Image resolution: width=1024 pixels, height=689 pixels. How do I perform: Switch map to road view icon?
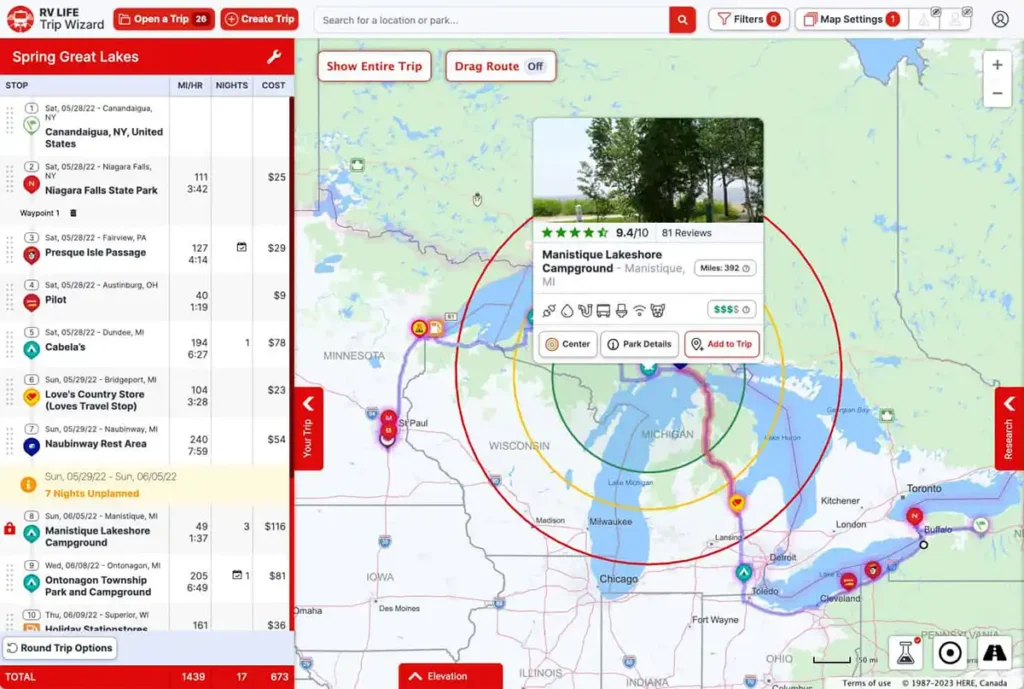point(994,652)
